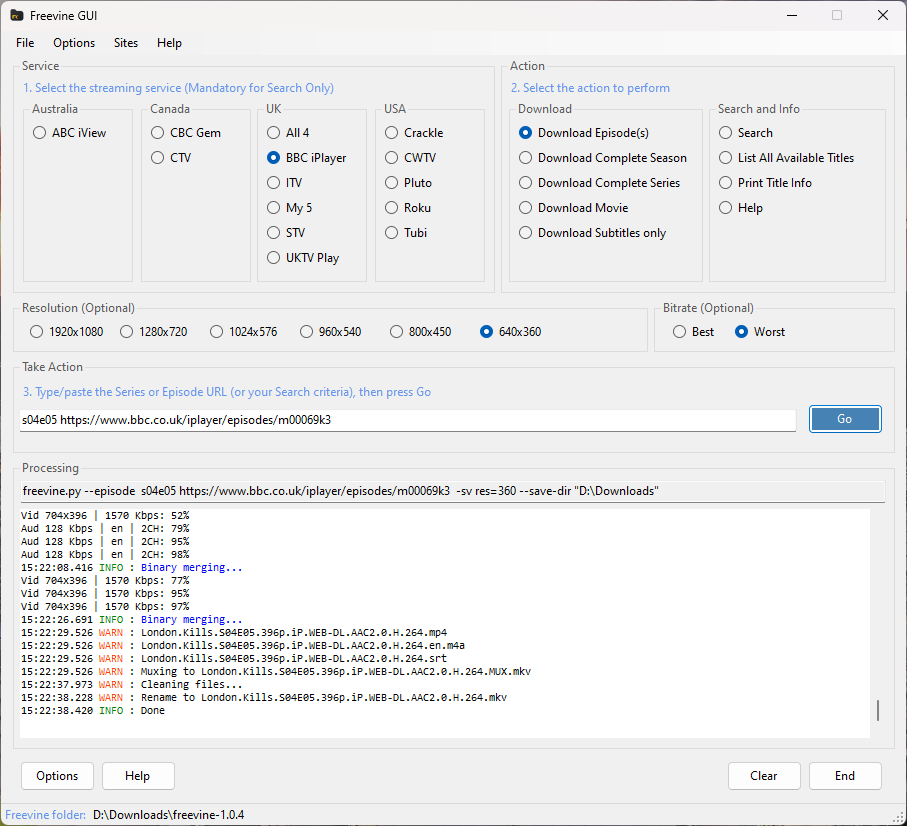
Task: Click the series URL input field
Action: pos(408,420)
